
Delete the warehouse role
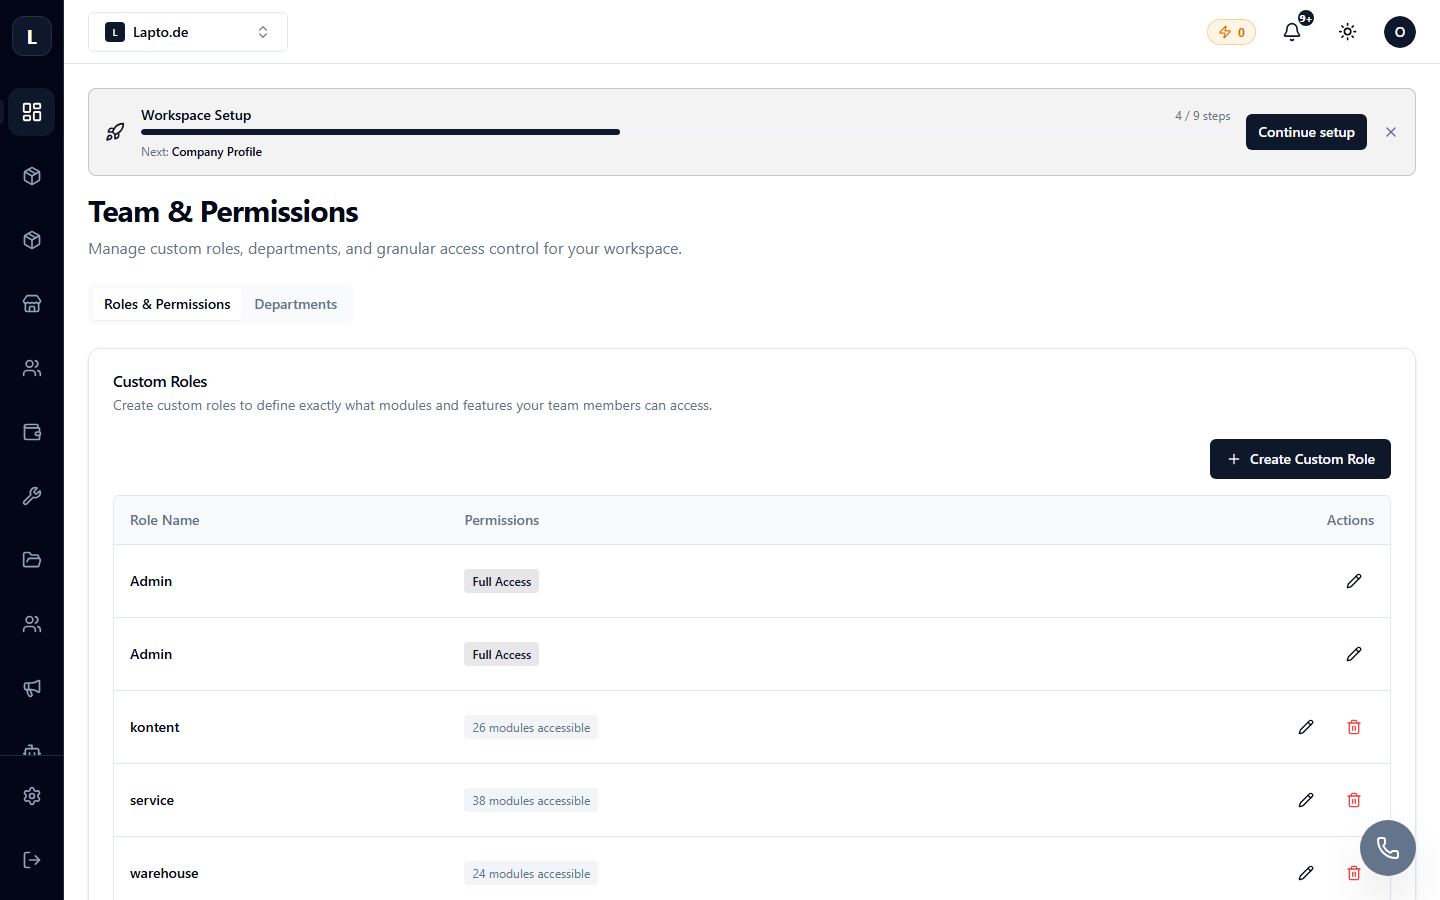tap(1354, 873)
